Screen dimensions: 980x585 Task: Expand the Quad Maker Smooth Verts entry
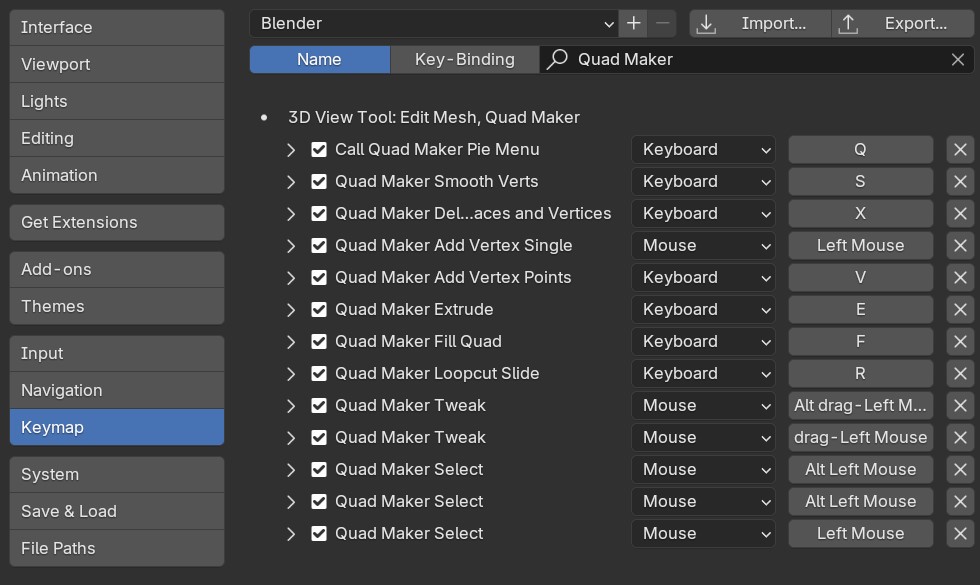click(291, 181)
